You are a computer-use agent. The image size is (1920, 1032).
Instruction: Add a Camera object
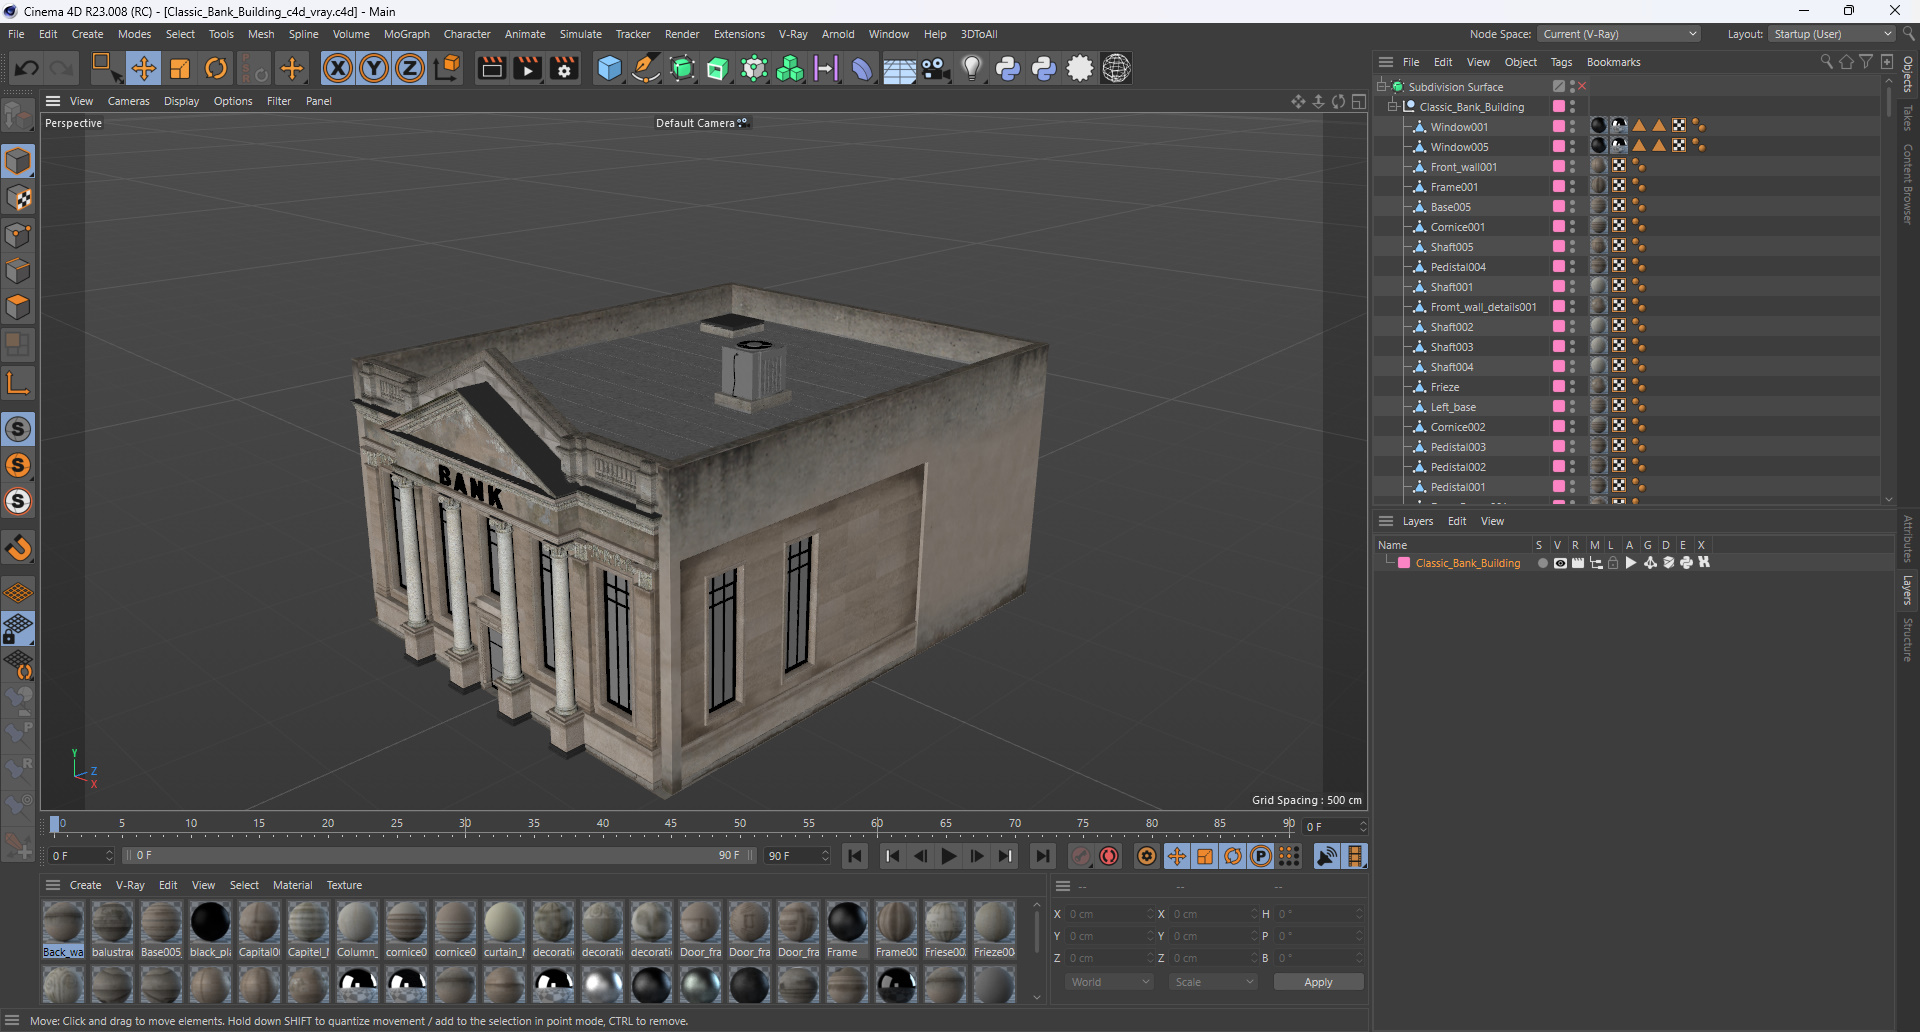(935, 68)
